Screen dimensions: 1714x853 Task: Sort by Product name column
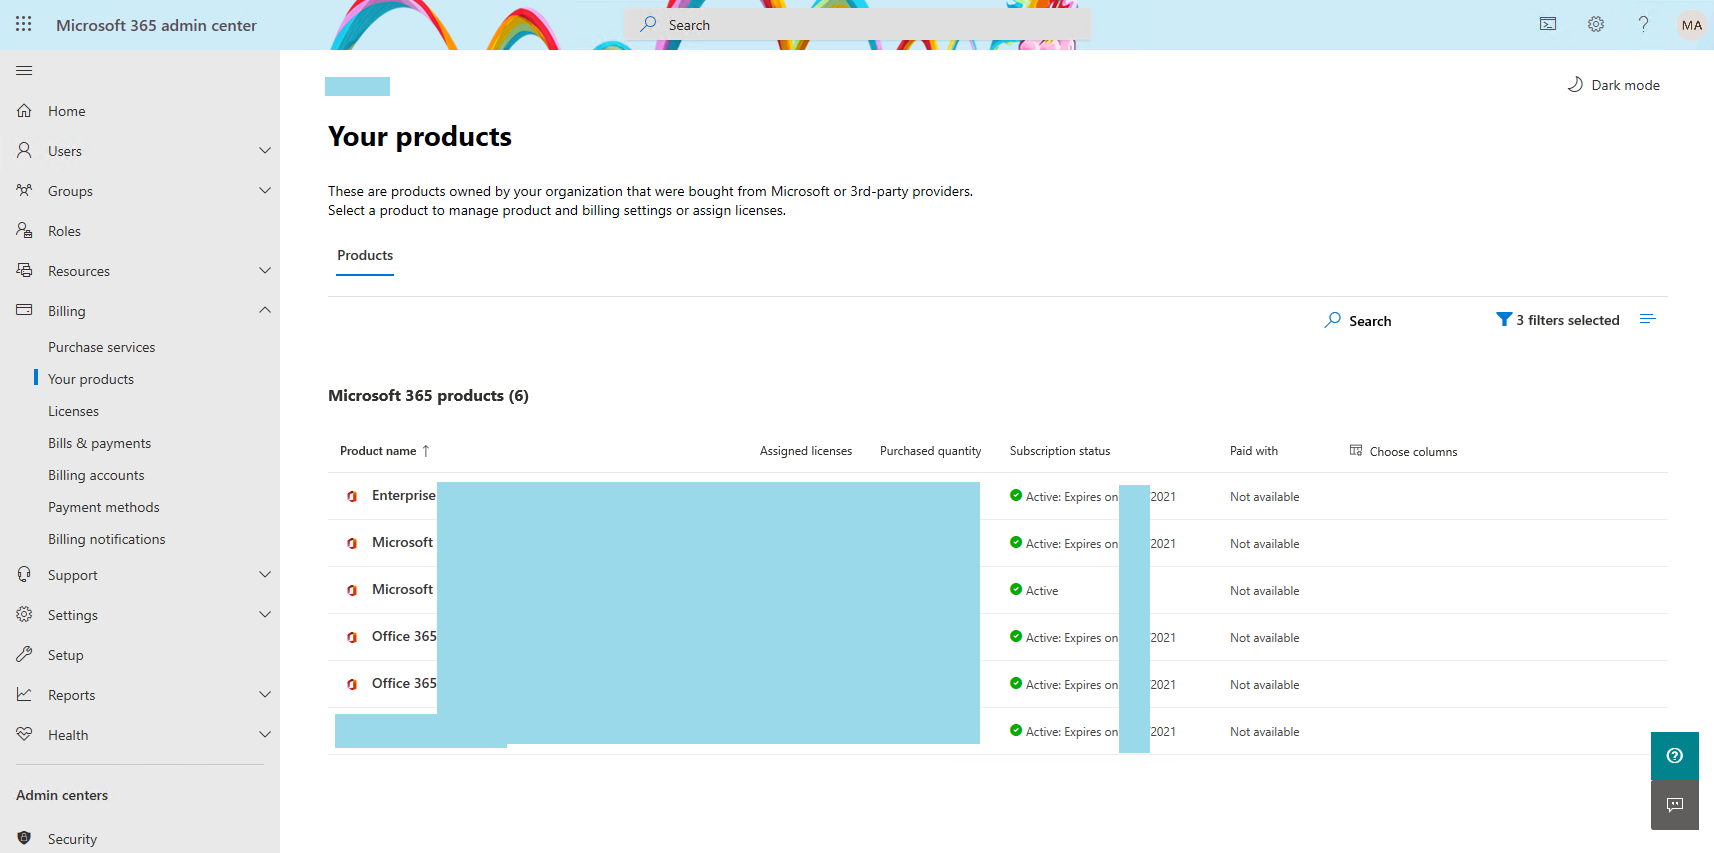(384, 451)
